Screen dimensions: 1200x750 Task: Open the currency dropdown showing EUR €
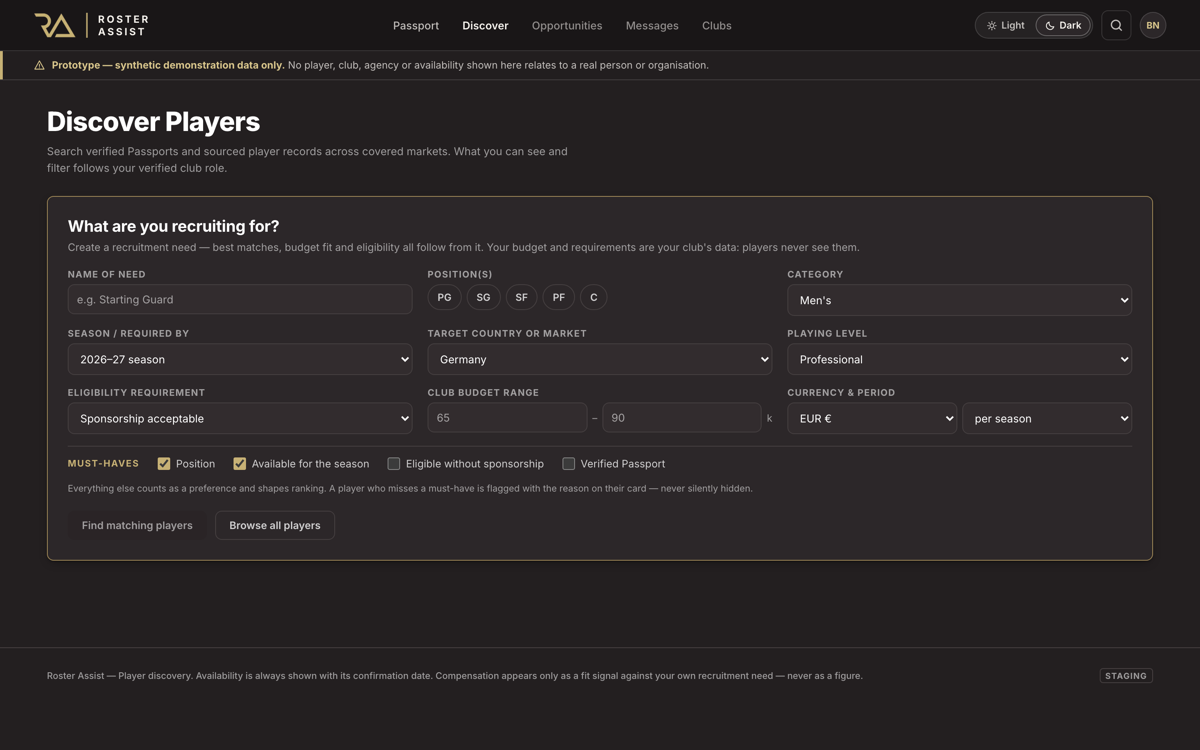(872, 418)
